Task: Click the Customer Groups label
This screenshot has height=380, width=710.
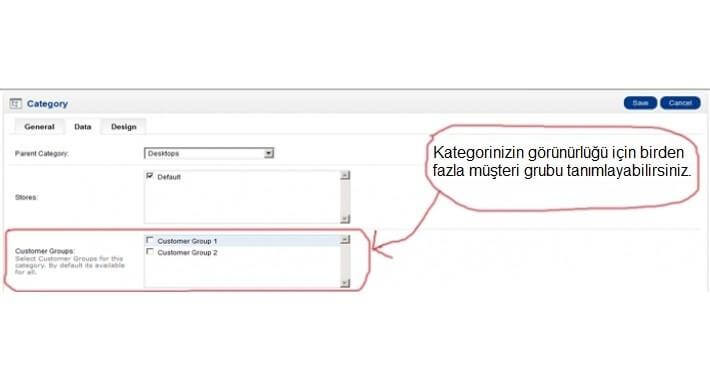Action: [45, 250]
